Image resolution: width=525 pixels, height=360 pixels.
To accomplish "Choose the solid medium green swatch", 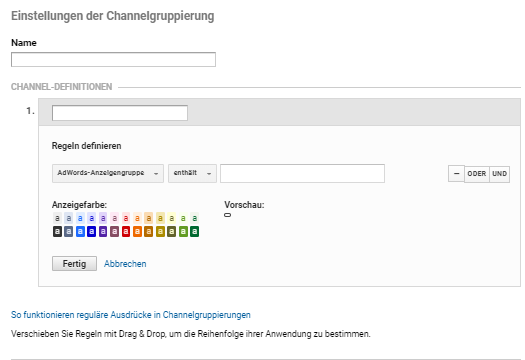I will pos(183,231).
